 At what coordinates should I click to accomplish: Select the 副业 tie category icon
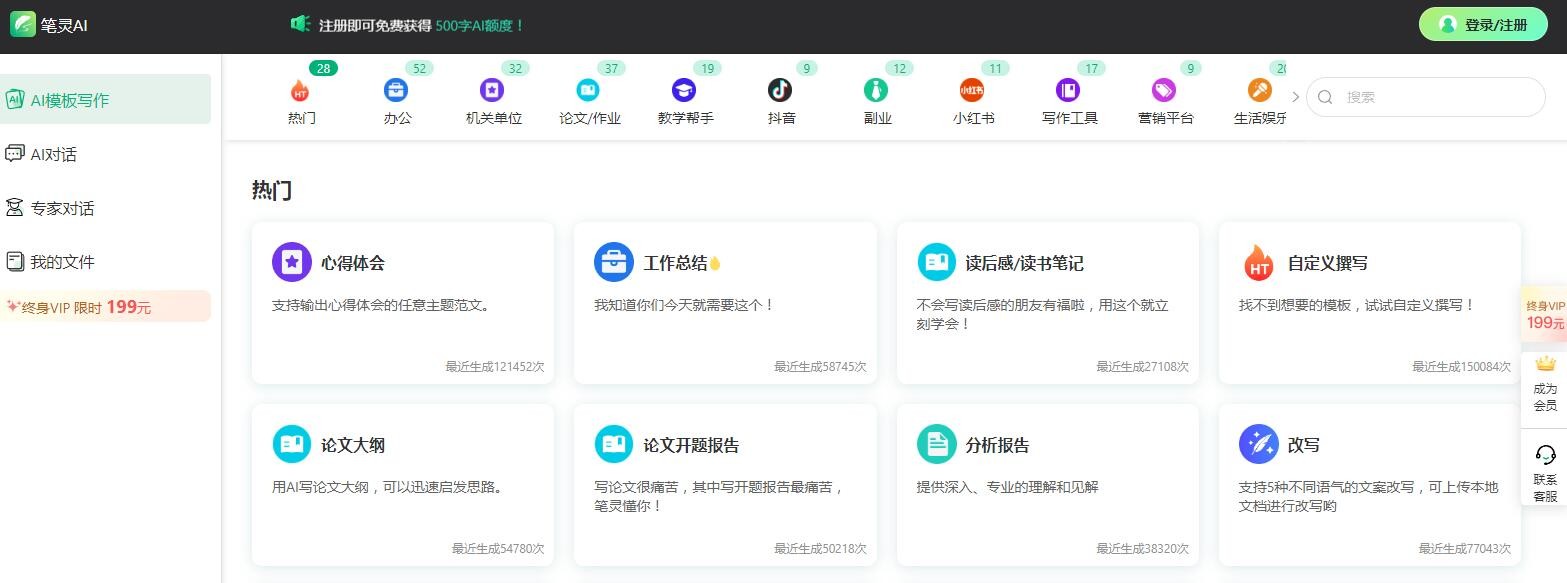click(876, 90)
